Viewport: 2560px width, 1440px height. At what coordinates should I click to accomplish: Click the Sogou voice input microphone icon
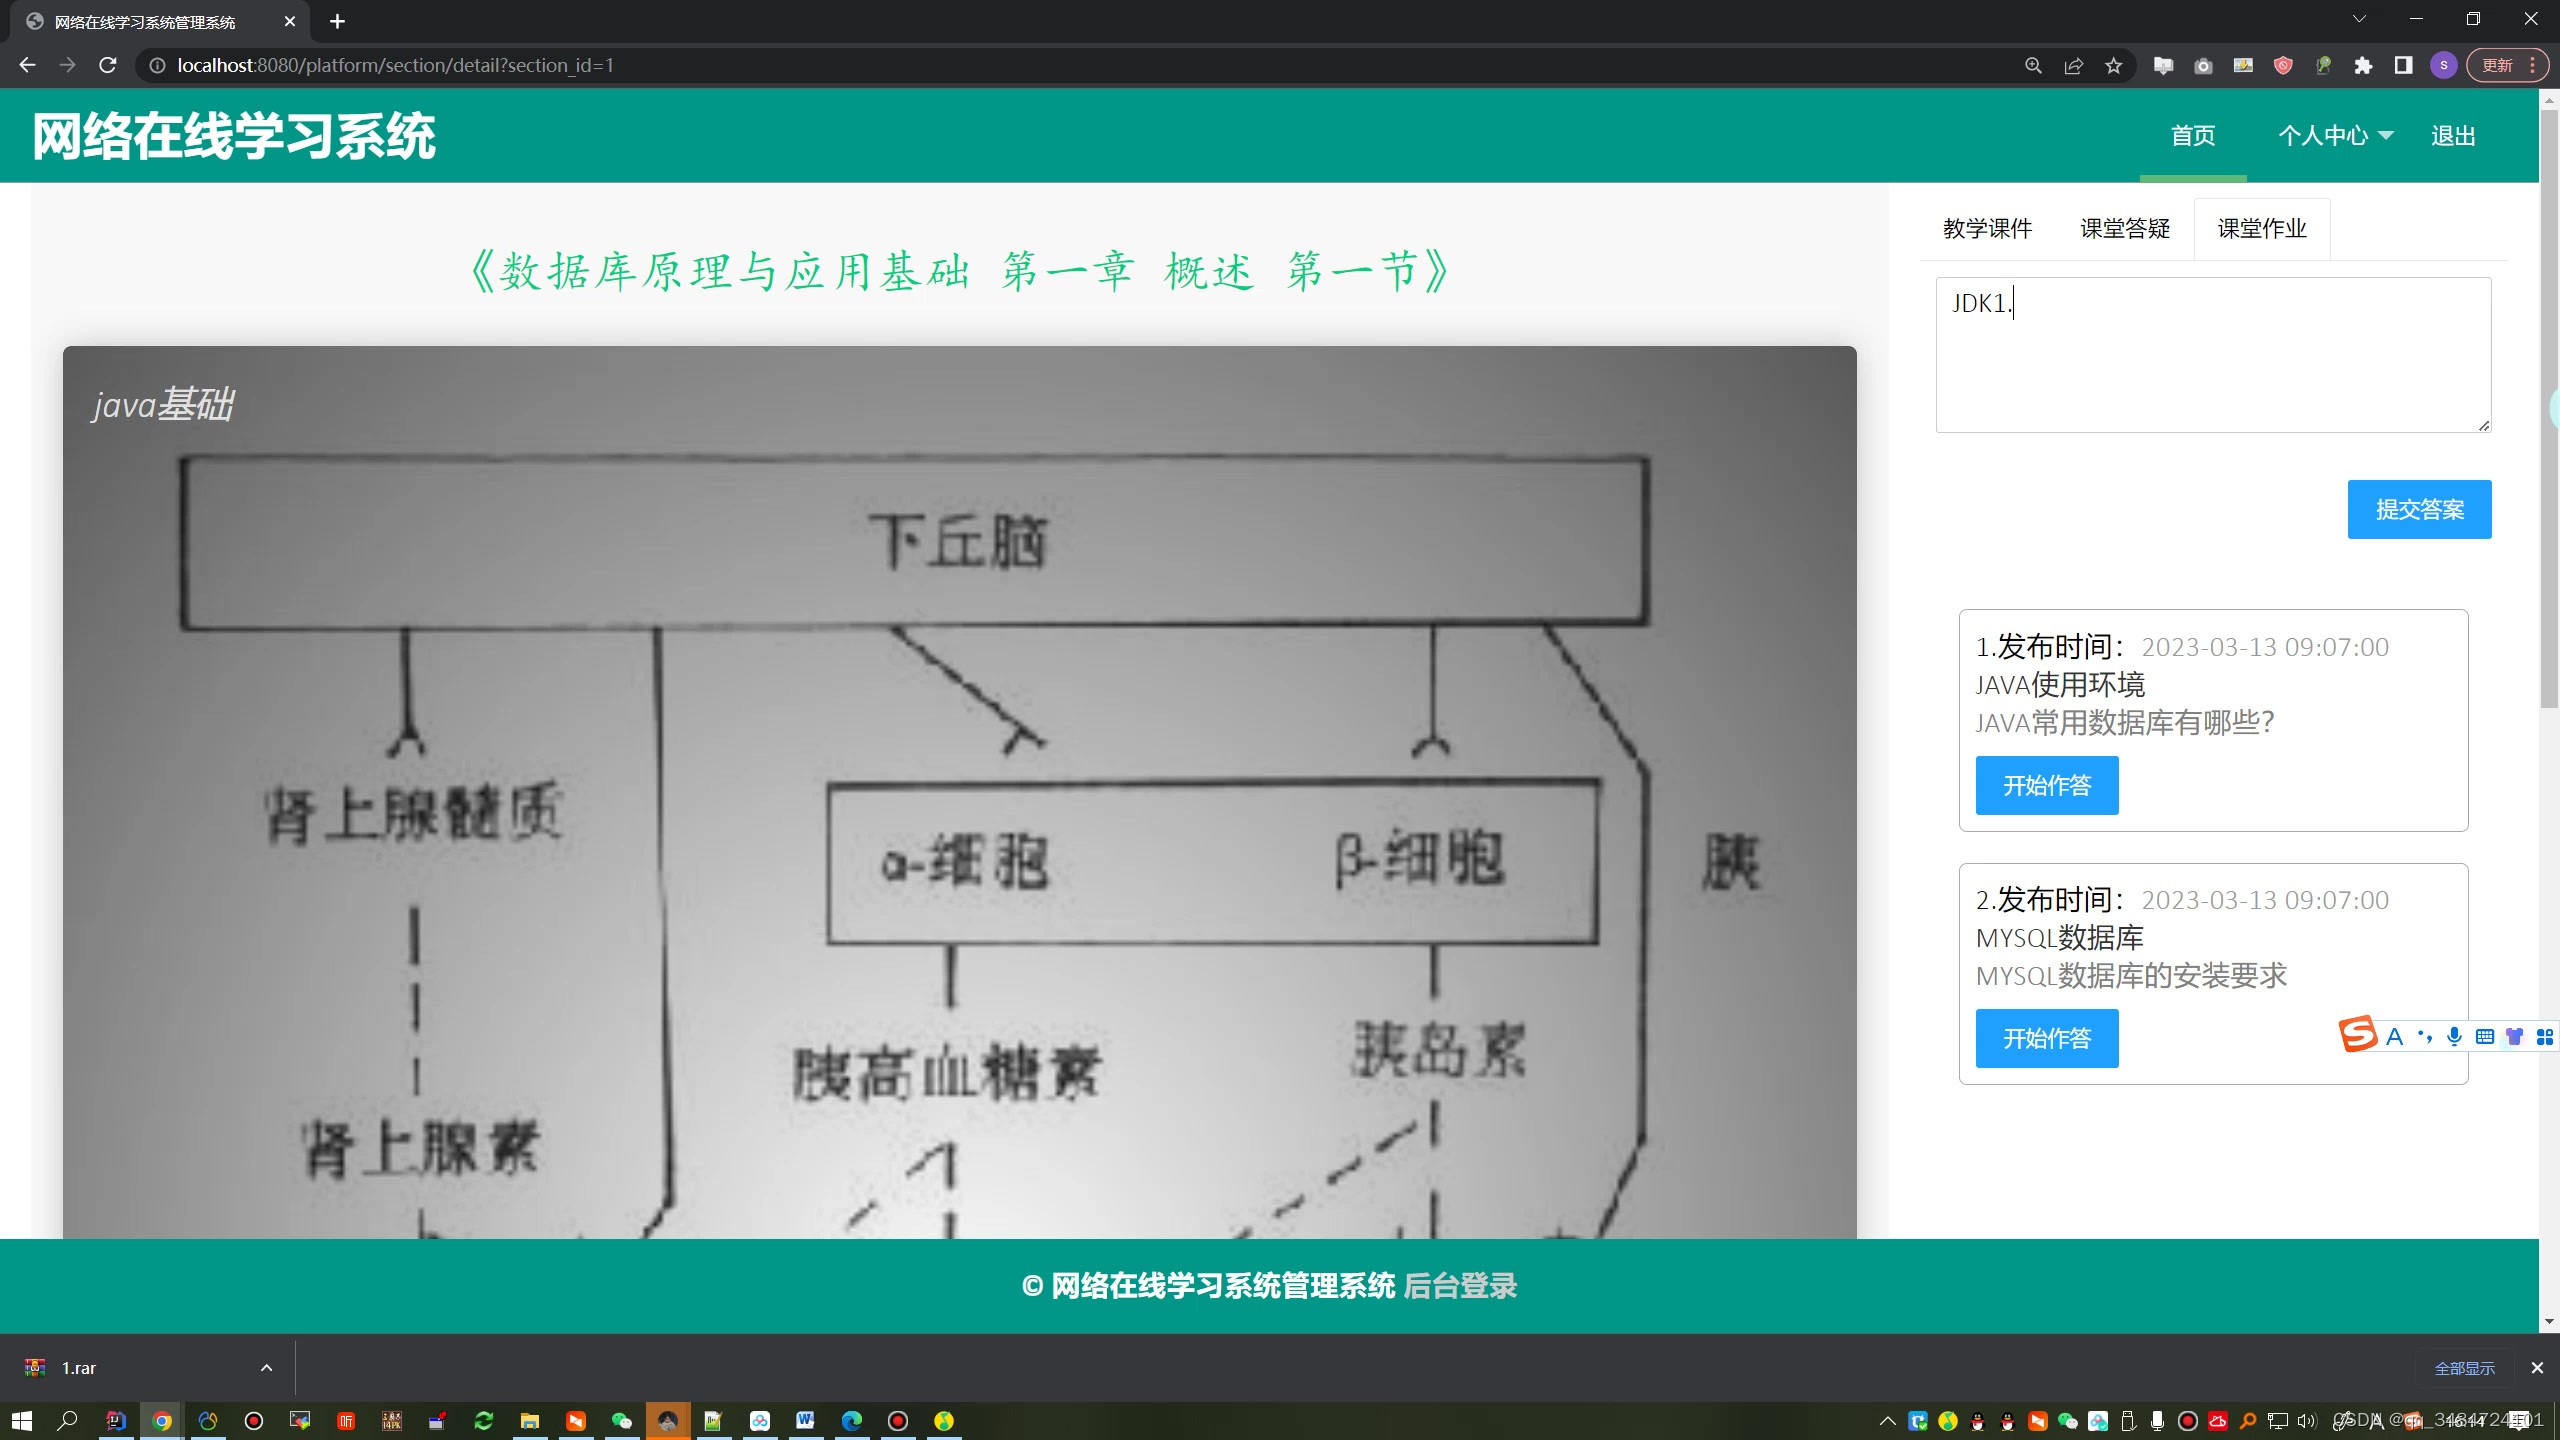coord(2454,1037)
